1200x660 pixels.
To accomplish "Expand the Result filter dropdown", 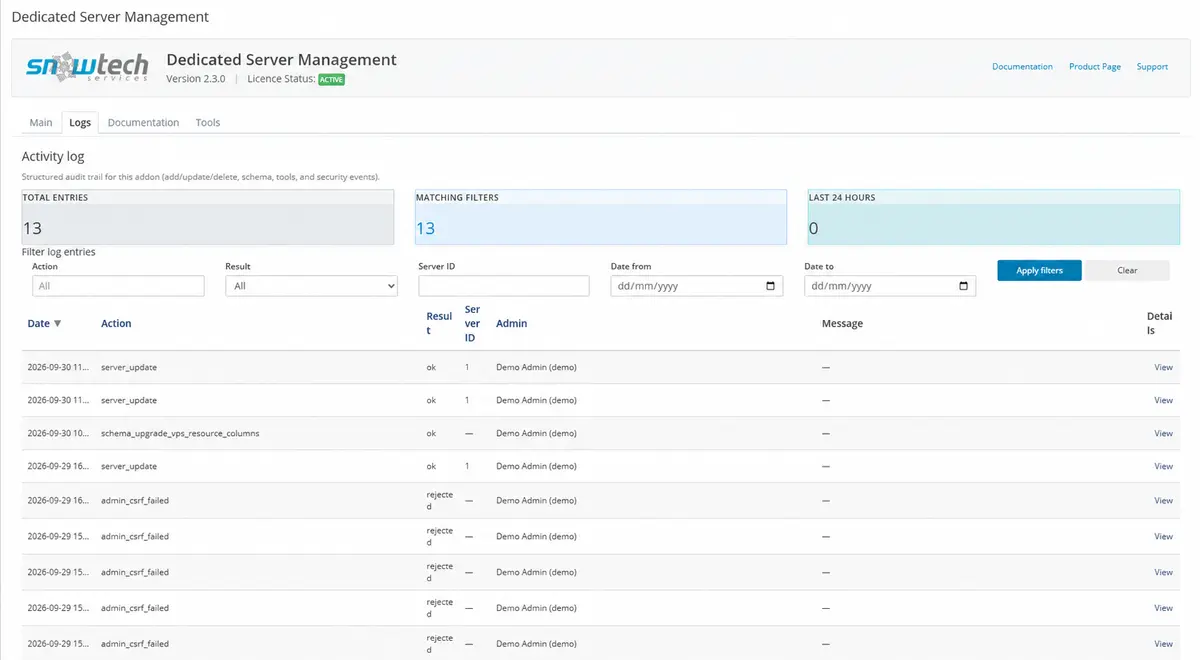I will point(311,286).
